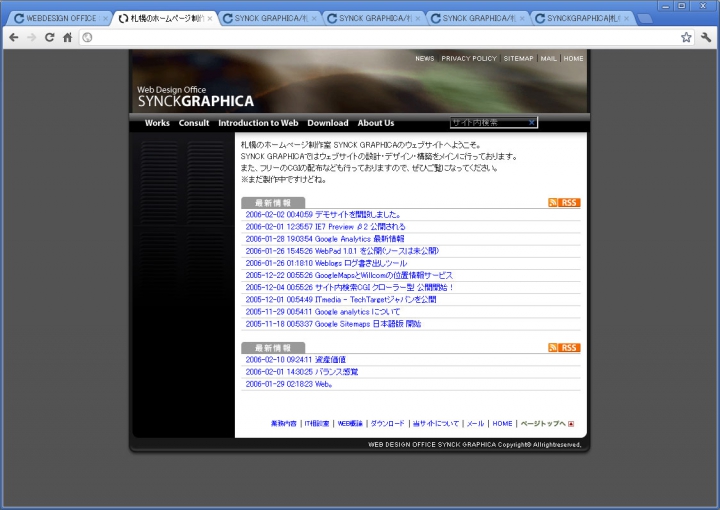Open the Works menu
The height and width of the screenshot is (510, 720).
pos(157,123)
